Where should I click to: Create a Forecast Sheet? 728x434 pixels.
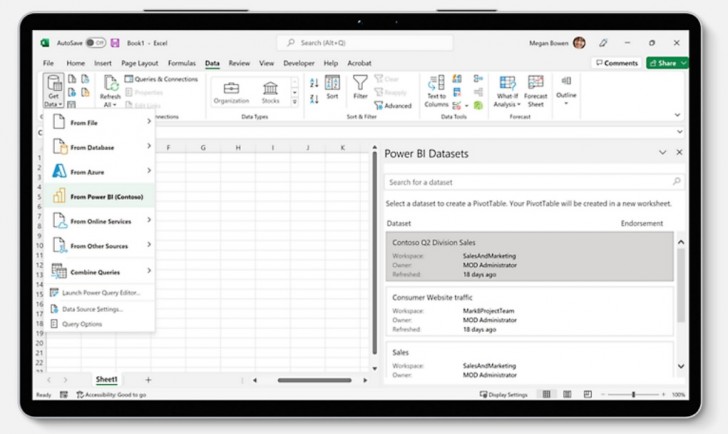[x=535, y=91]
